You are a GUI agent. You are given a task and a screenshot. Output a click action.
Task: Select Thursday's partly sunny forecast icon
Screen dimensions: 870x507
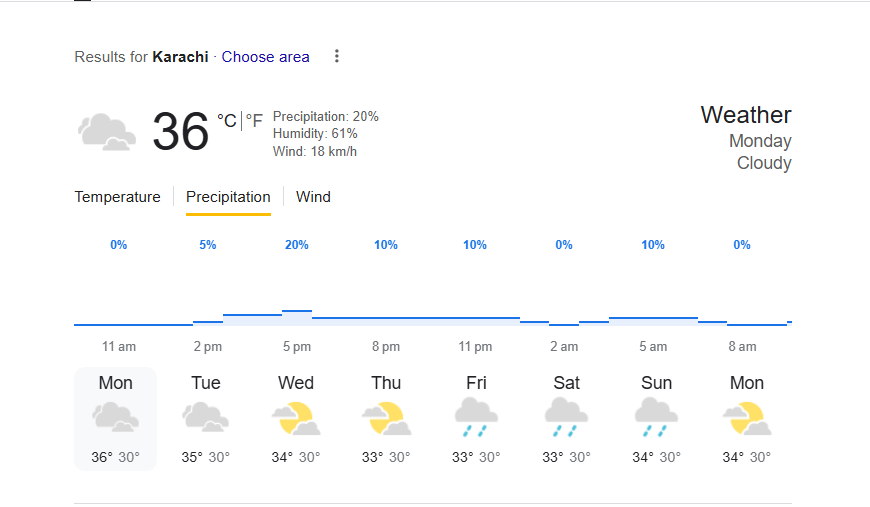(386, 419)
